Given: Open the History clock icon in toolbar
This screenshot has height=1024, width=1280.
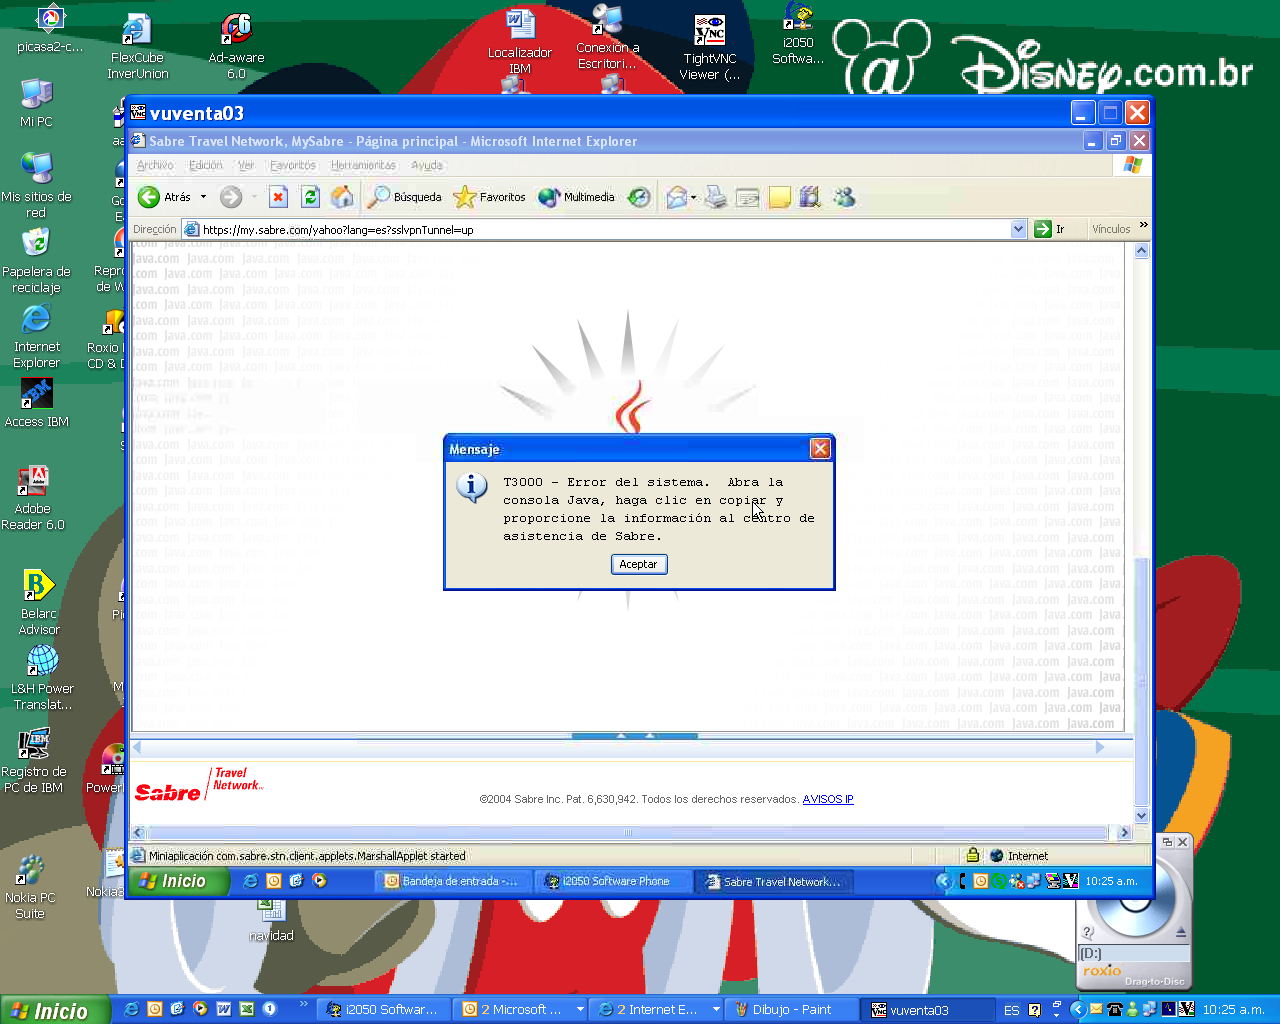Looking at the screenshot, I should click(x=639, y=197).
